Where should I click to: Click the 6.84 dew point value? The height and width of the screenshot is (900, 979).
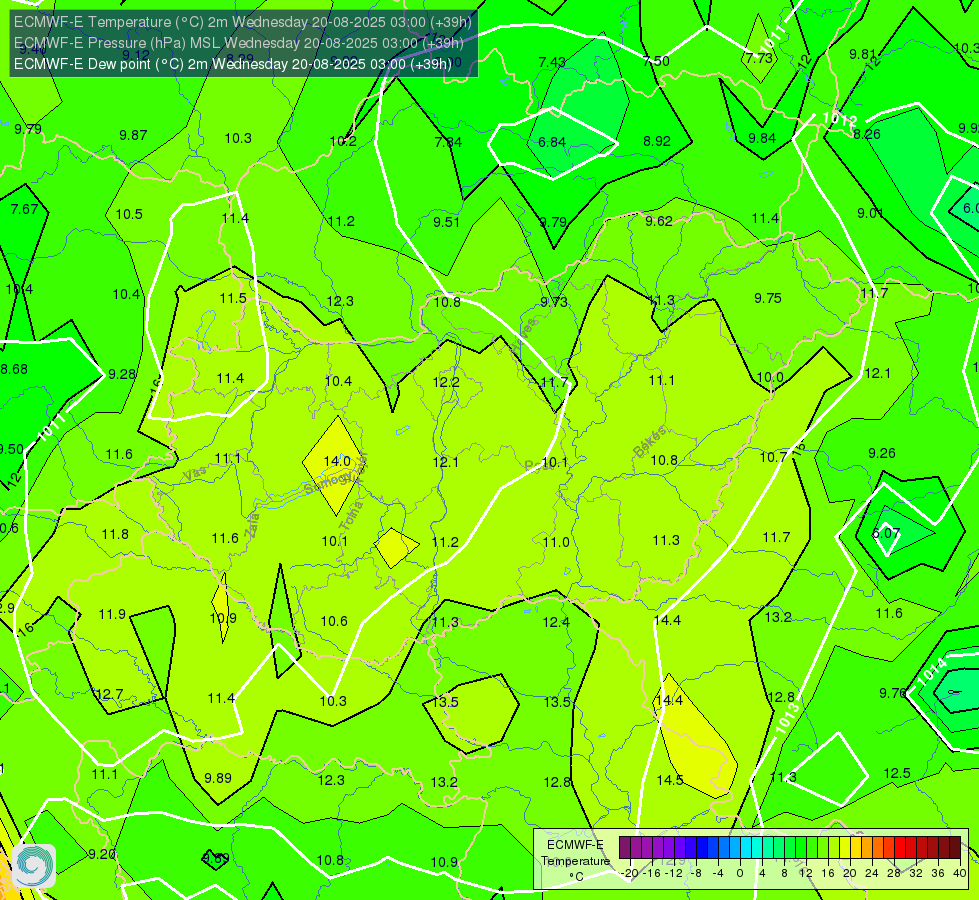(x=552, y=142)
